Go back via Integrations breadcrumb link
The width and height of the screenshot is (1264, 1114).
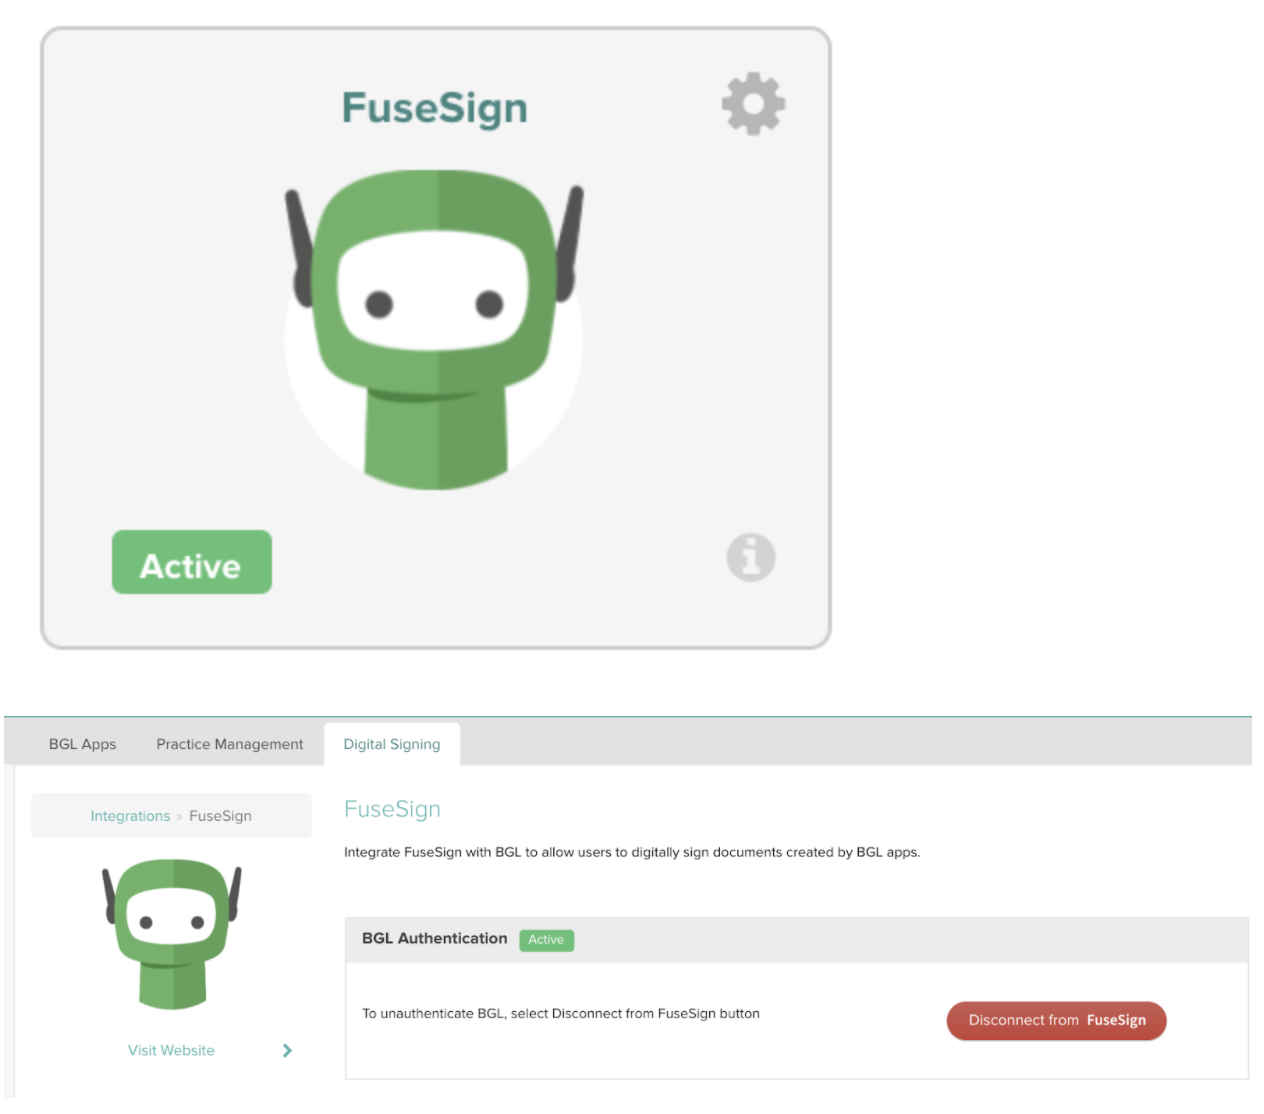tap(130, 816)
